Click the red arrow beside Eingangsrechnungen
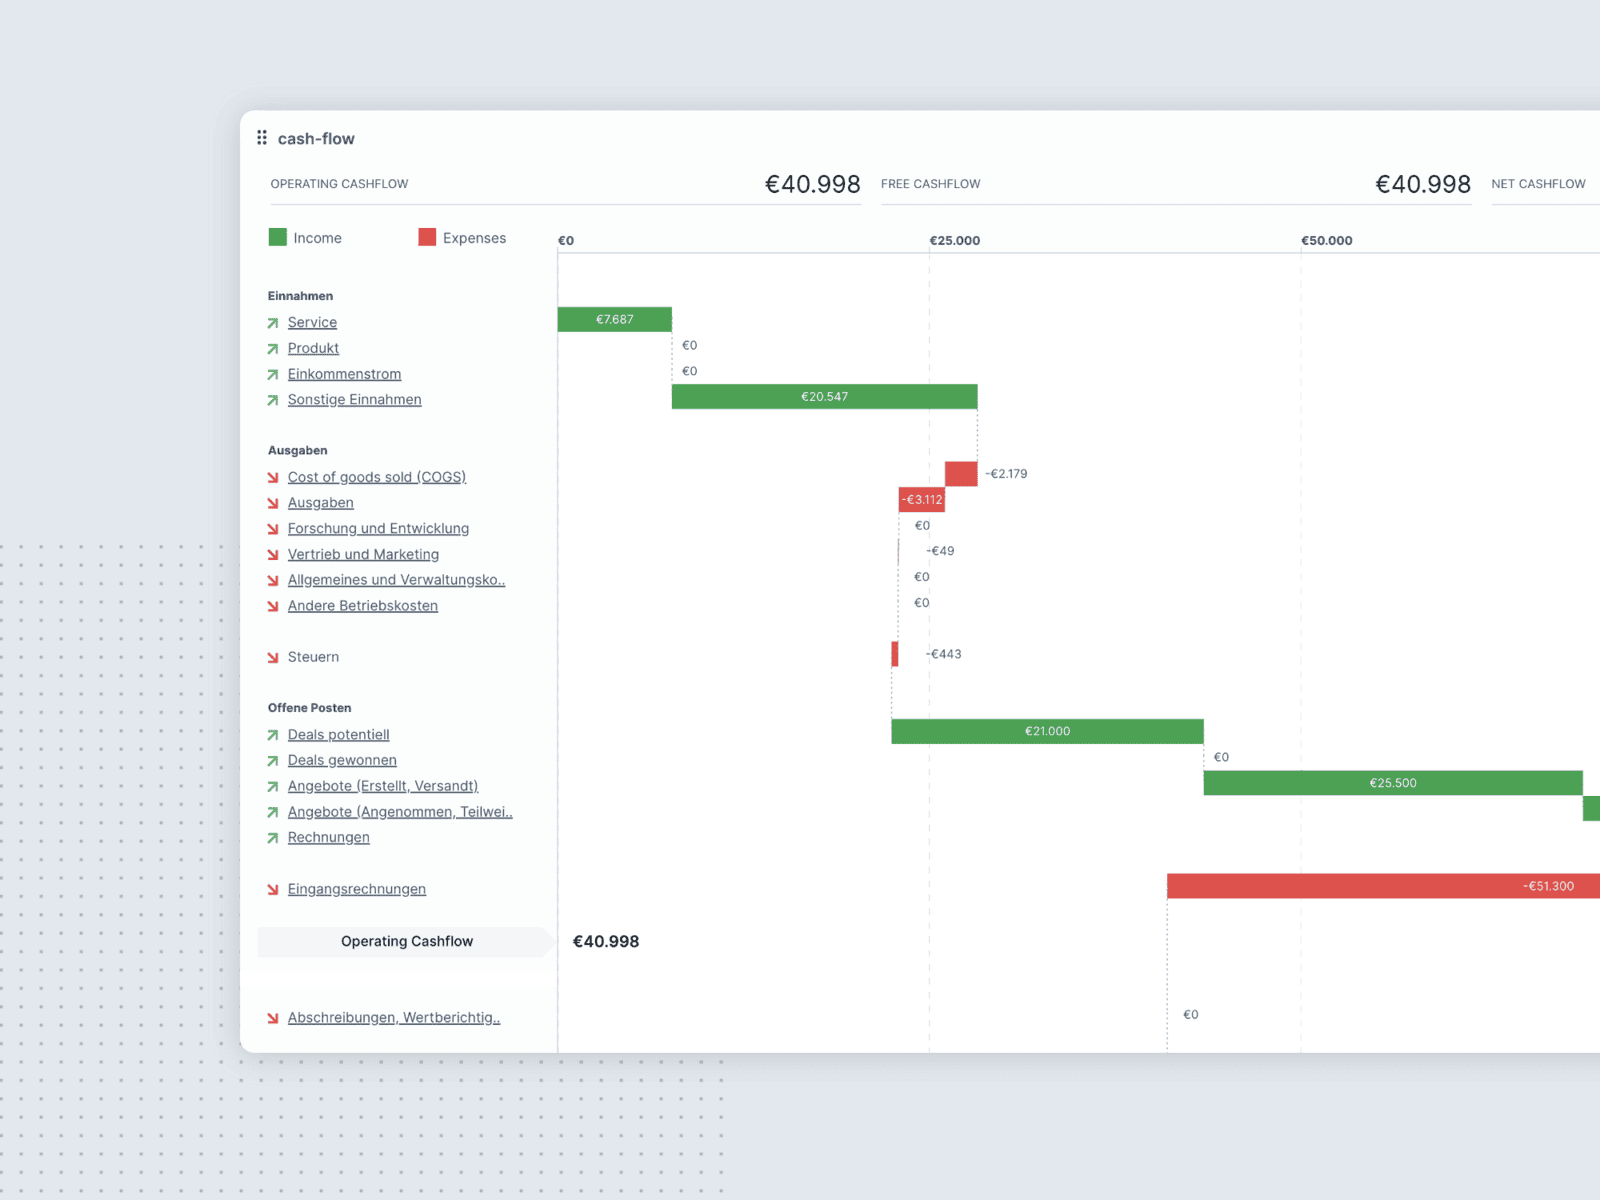Image resolution: width=1600 pixels, height=1200 pixels. (273, 890)
